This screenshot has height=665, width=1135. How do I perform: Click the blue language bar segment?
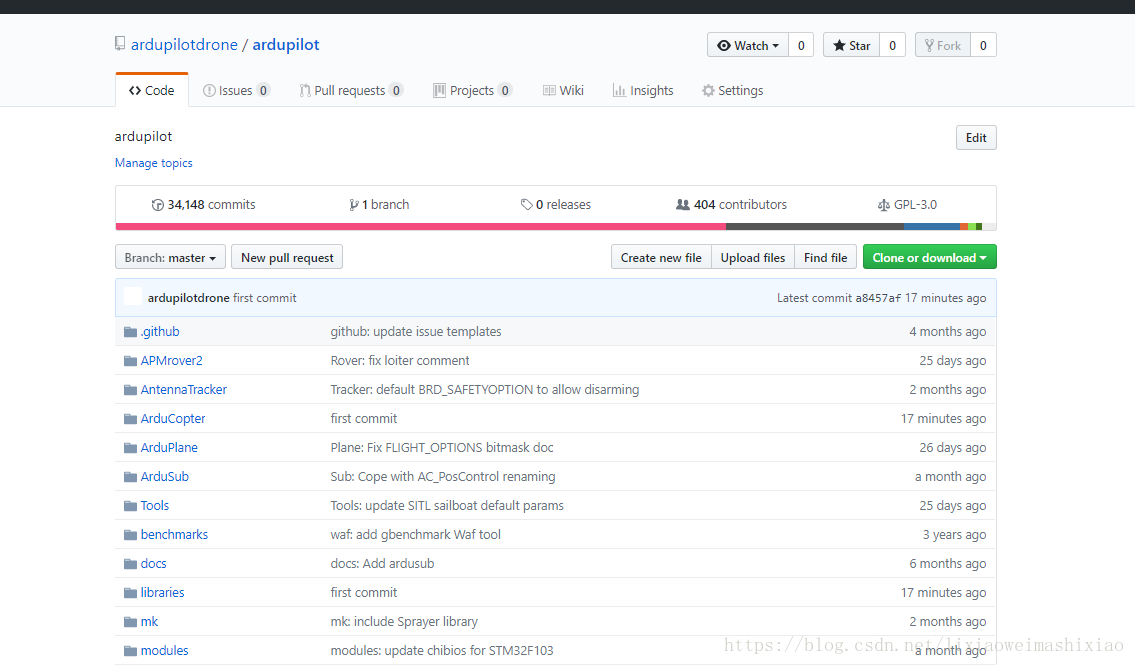(932, 226)
